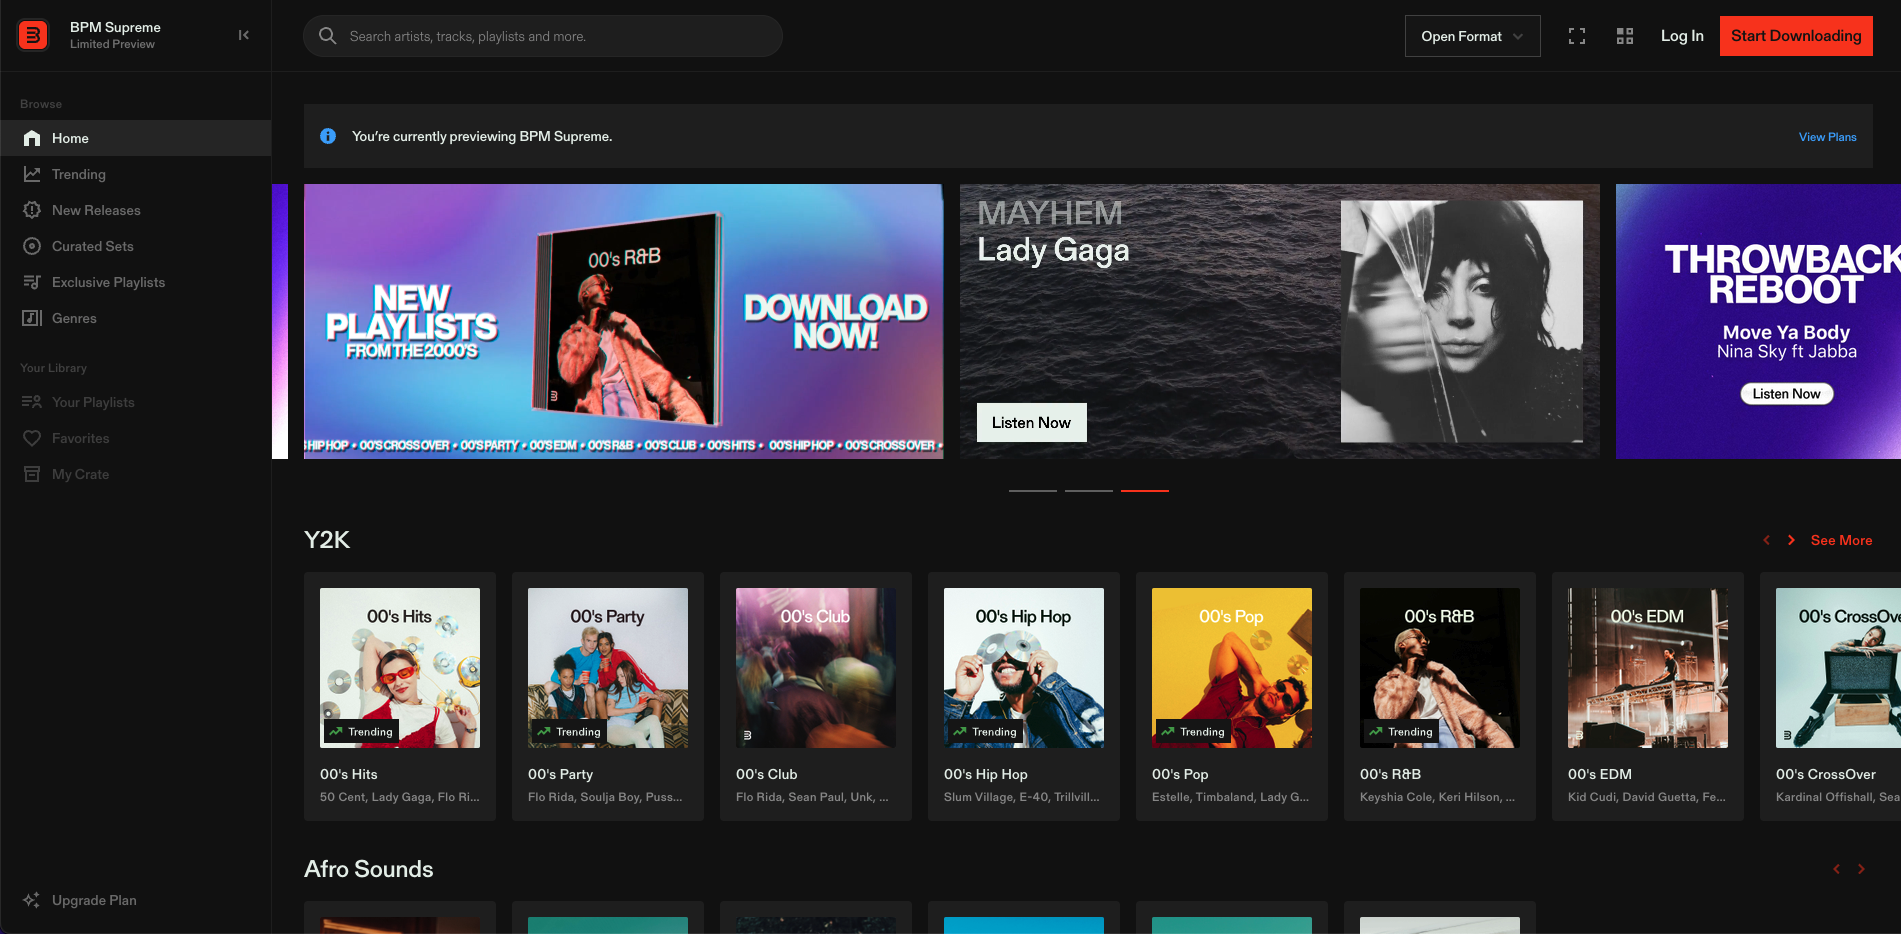Screen dimensions: 1901x934
Task: Open Genres page
Action: [x=136, y=318]
